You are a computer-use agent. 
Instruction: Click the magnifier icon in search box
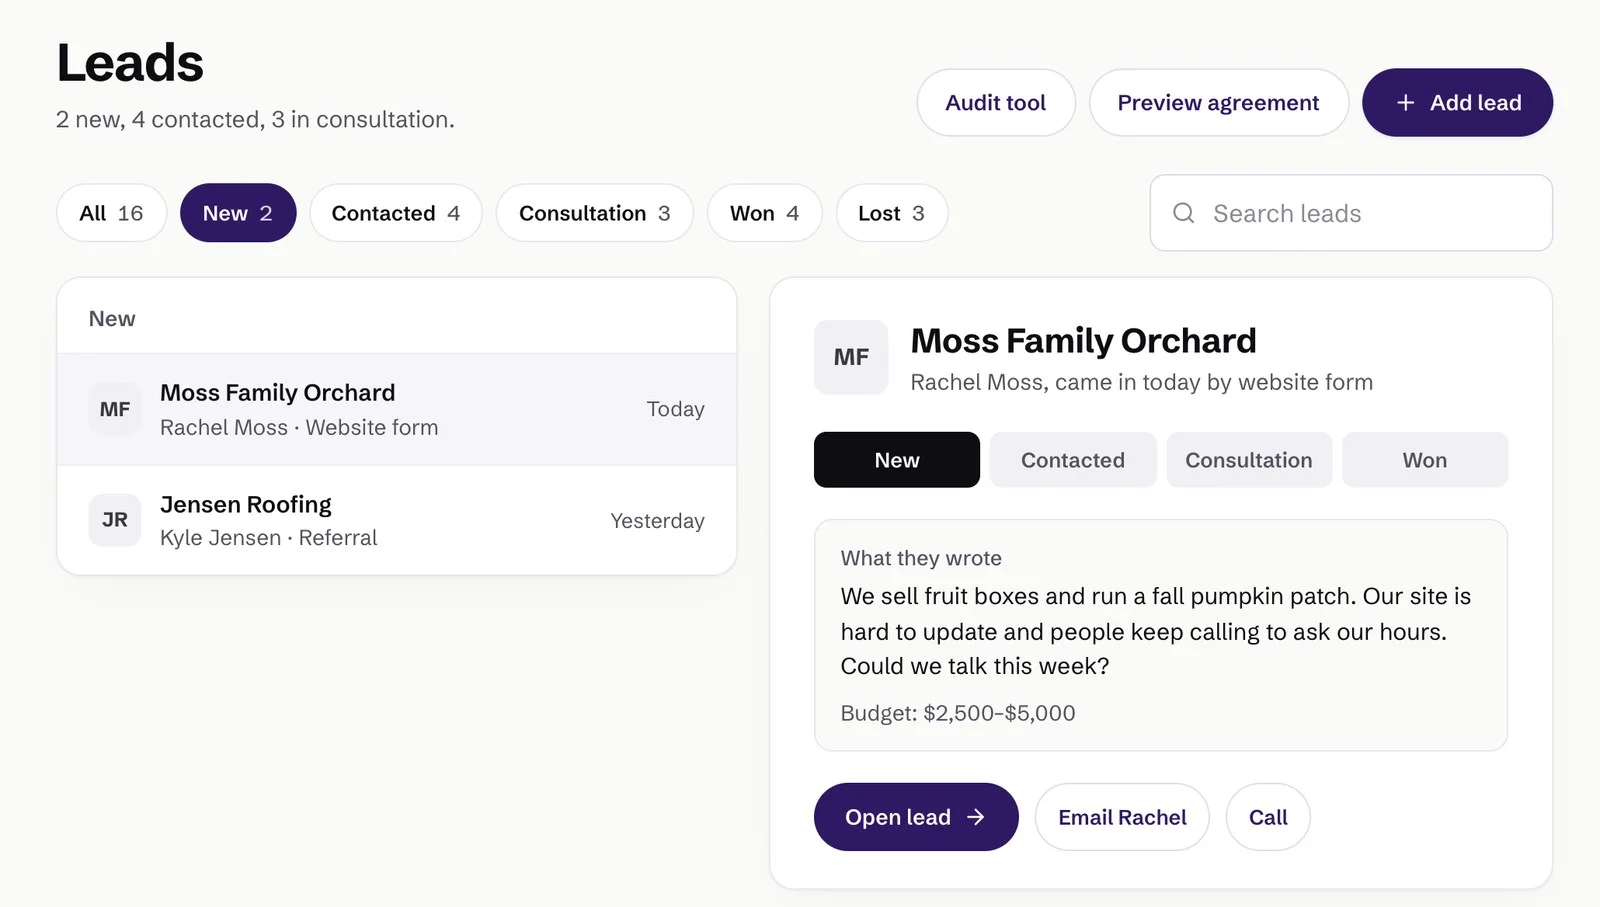point(1183,213)
